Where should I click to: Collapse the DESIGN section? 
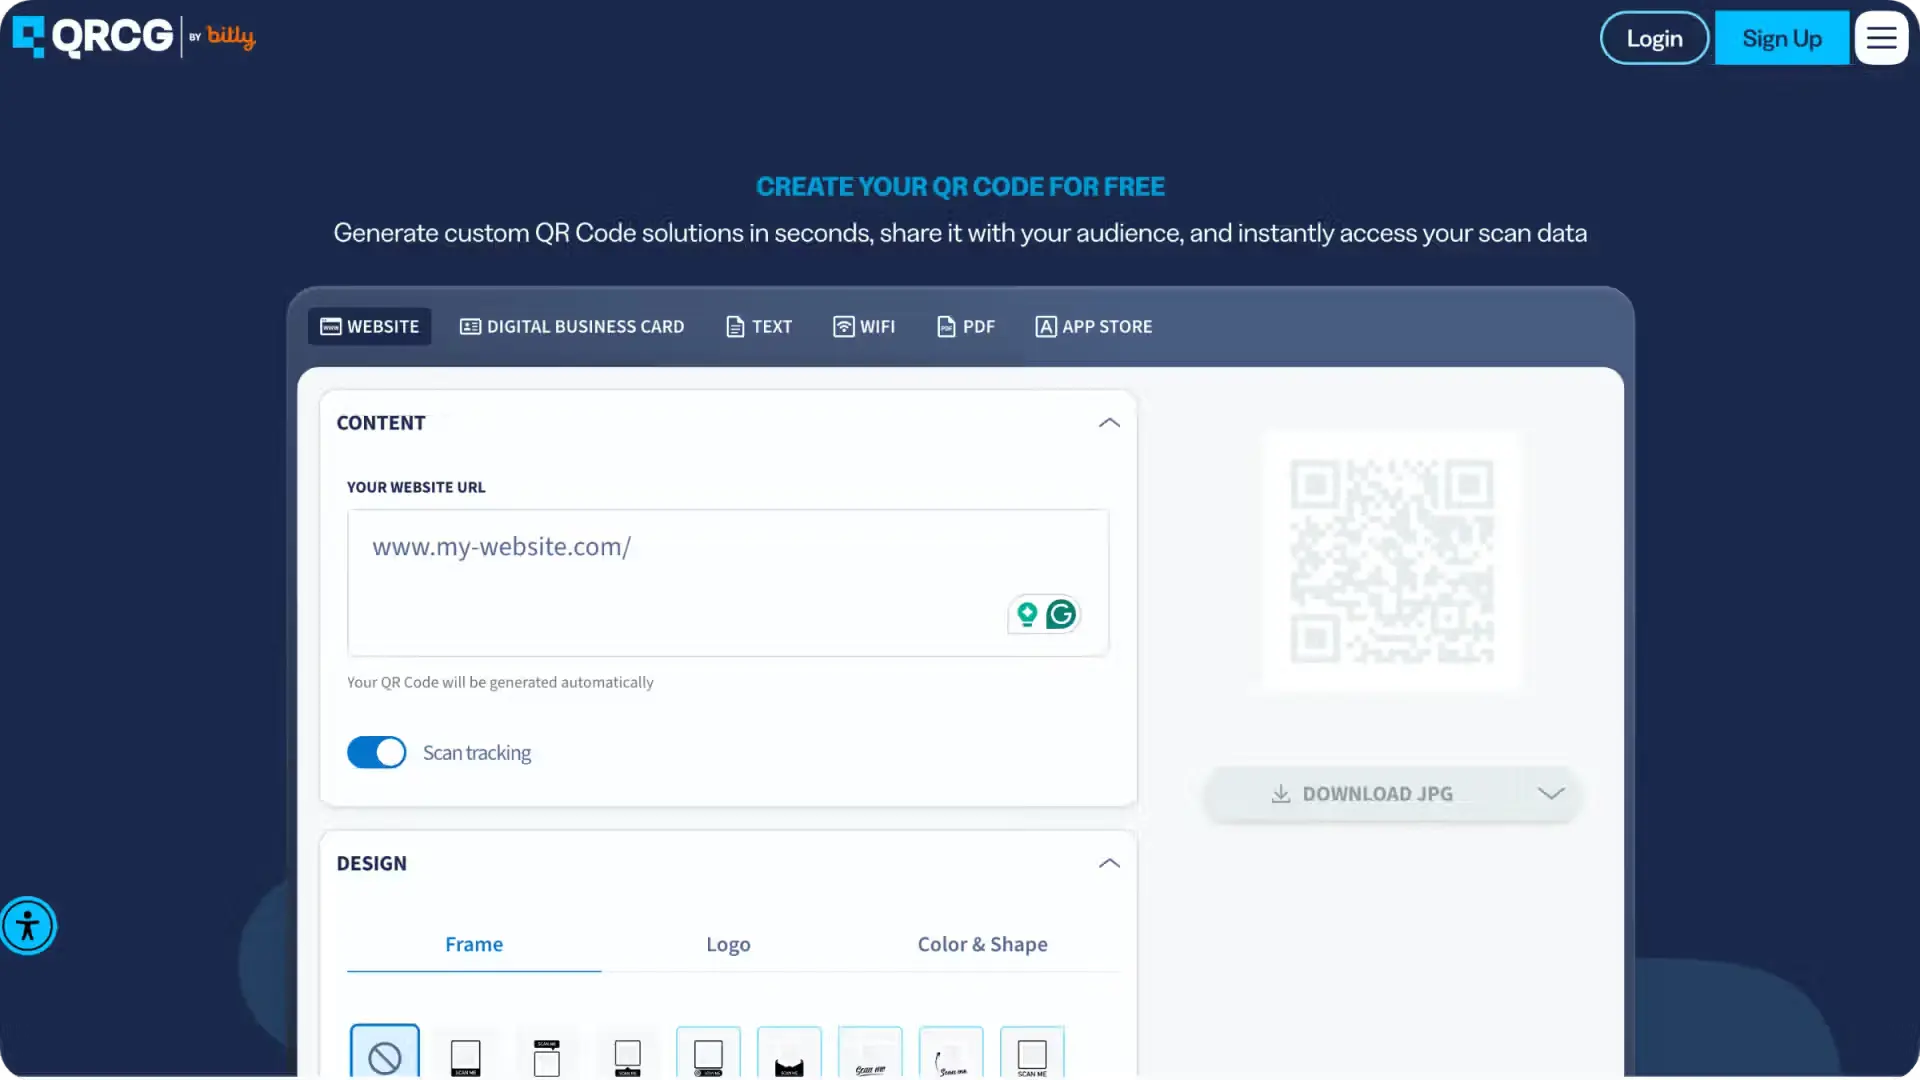[1109, 863]
